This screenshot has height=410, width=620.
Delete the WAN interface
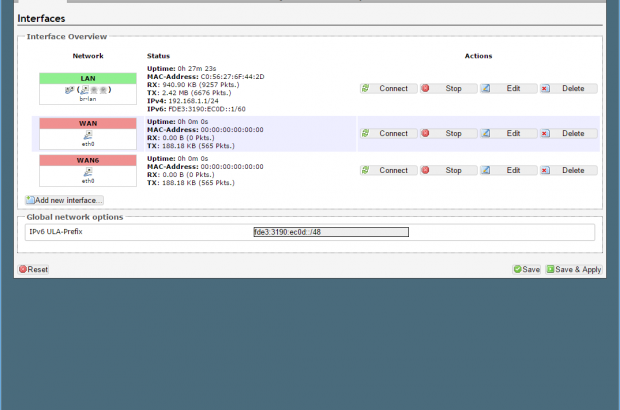567,133
